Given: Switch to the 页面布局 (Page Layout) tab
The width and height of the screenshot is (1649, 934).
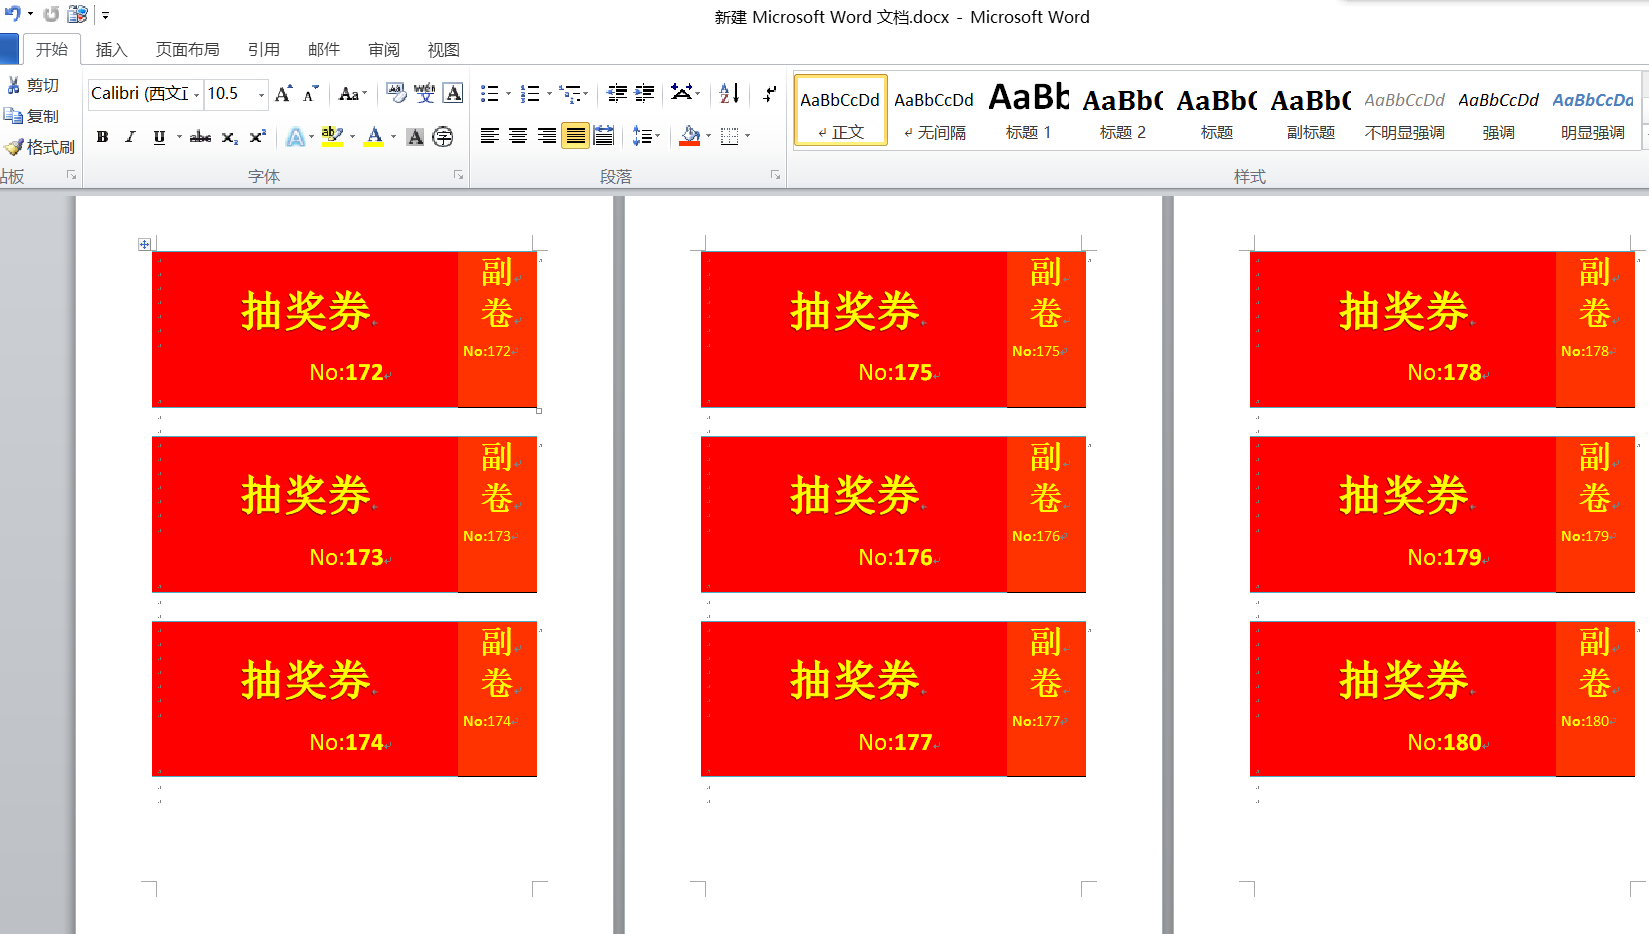Looking at the screenshot, I should [187, 50].
